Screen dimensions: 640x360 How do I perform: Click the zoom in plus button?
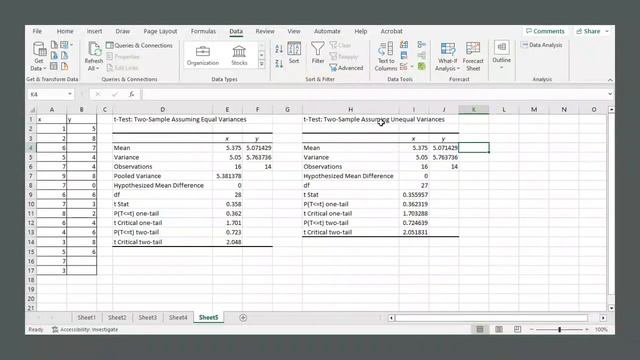[x=587, y=329]
